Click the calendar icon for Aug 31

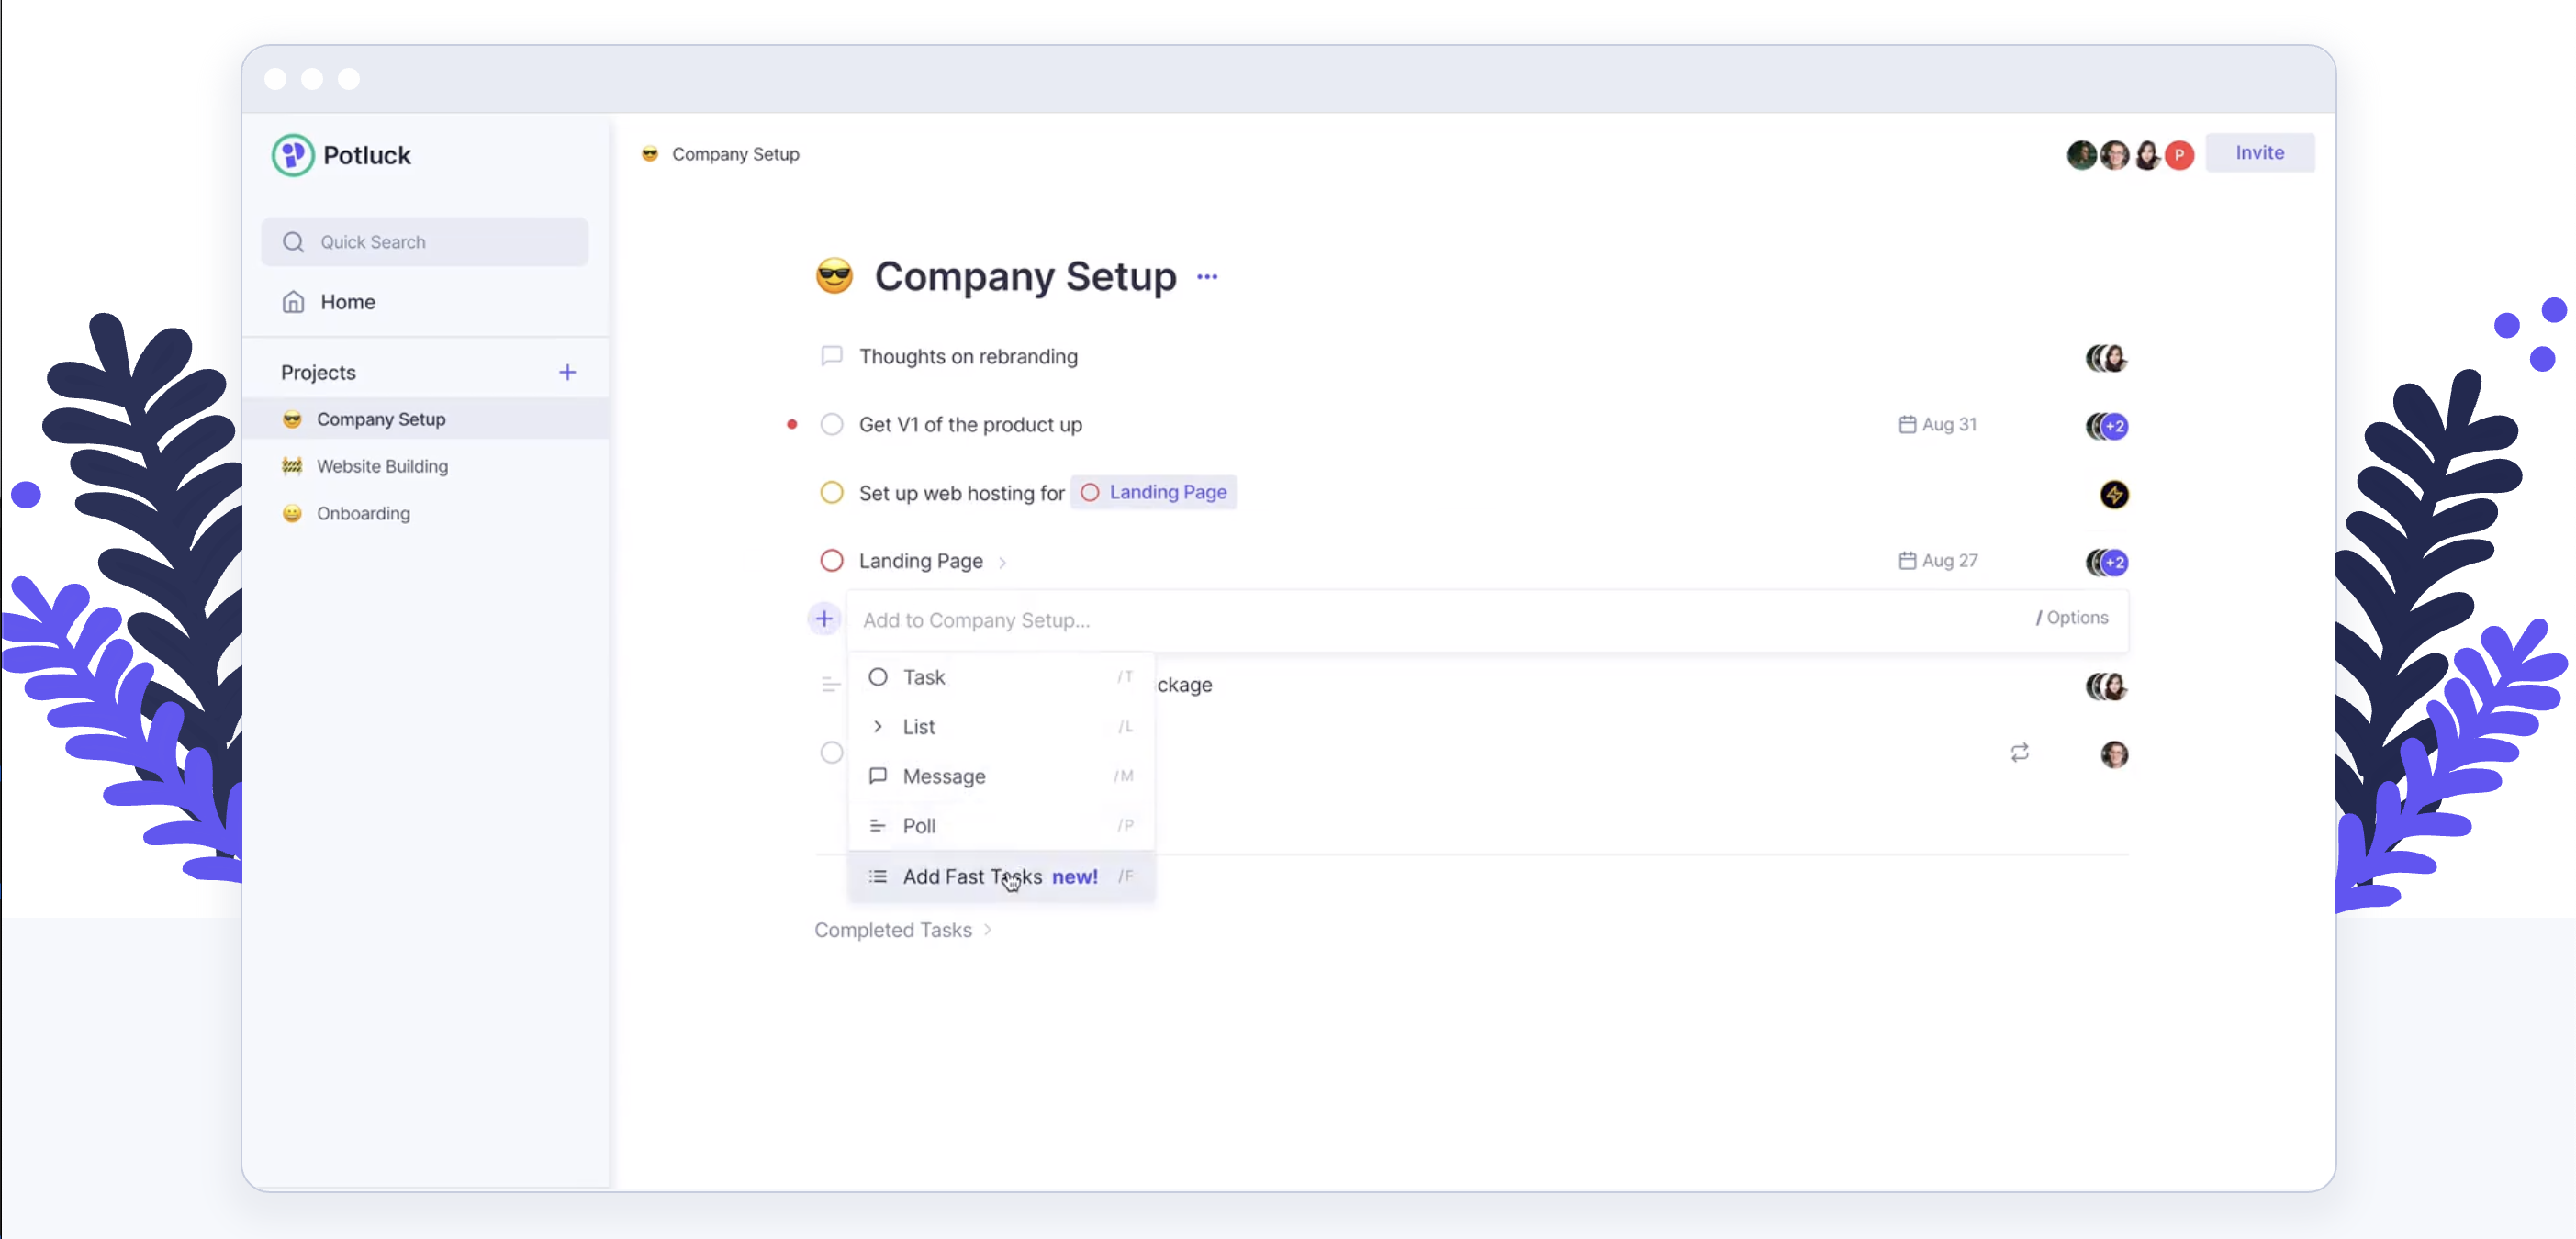click(1907, 424)
